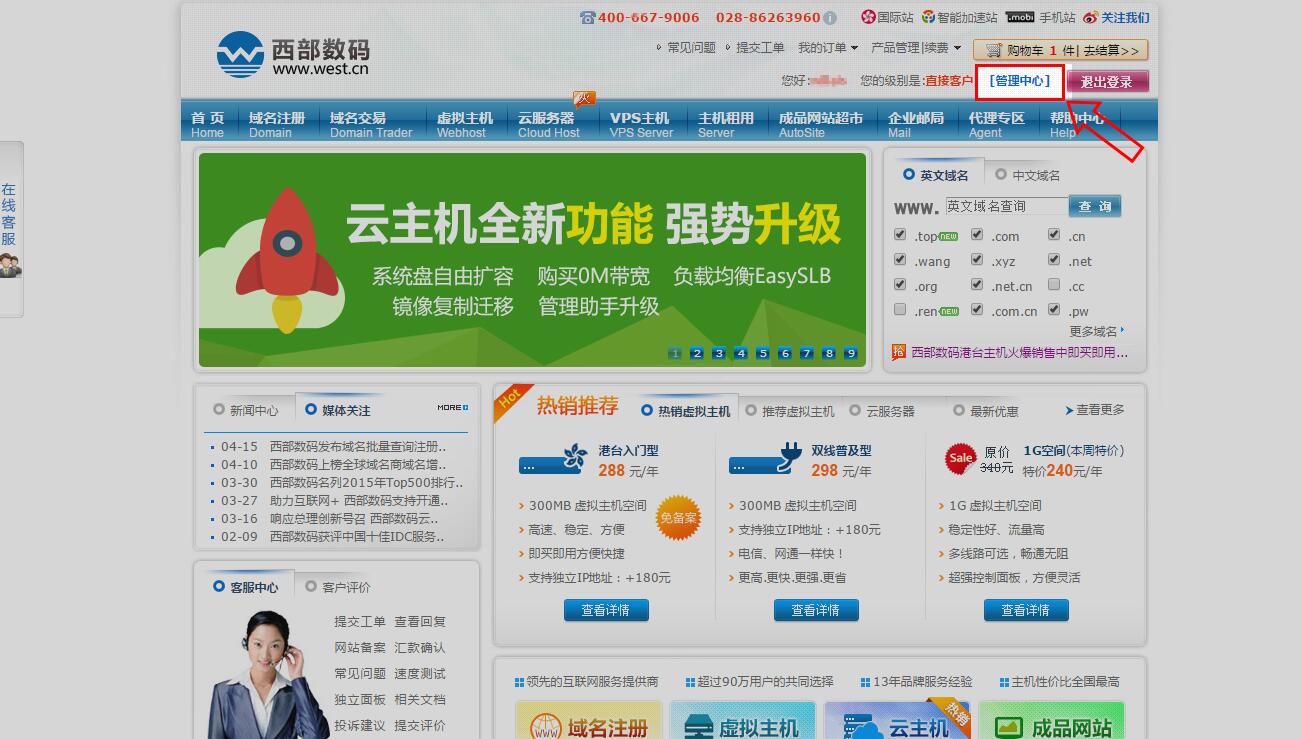
Task: Open the 域名注册 Domain navigation item
Action: coord(277,124)
